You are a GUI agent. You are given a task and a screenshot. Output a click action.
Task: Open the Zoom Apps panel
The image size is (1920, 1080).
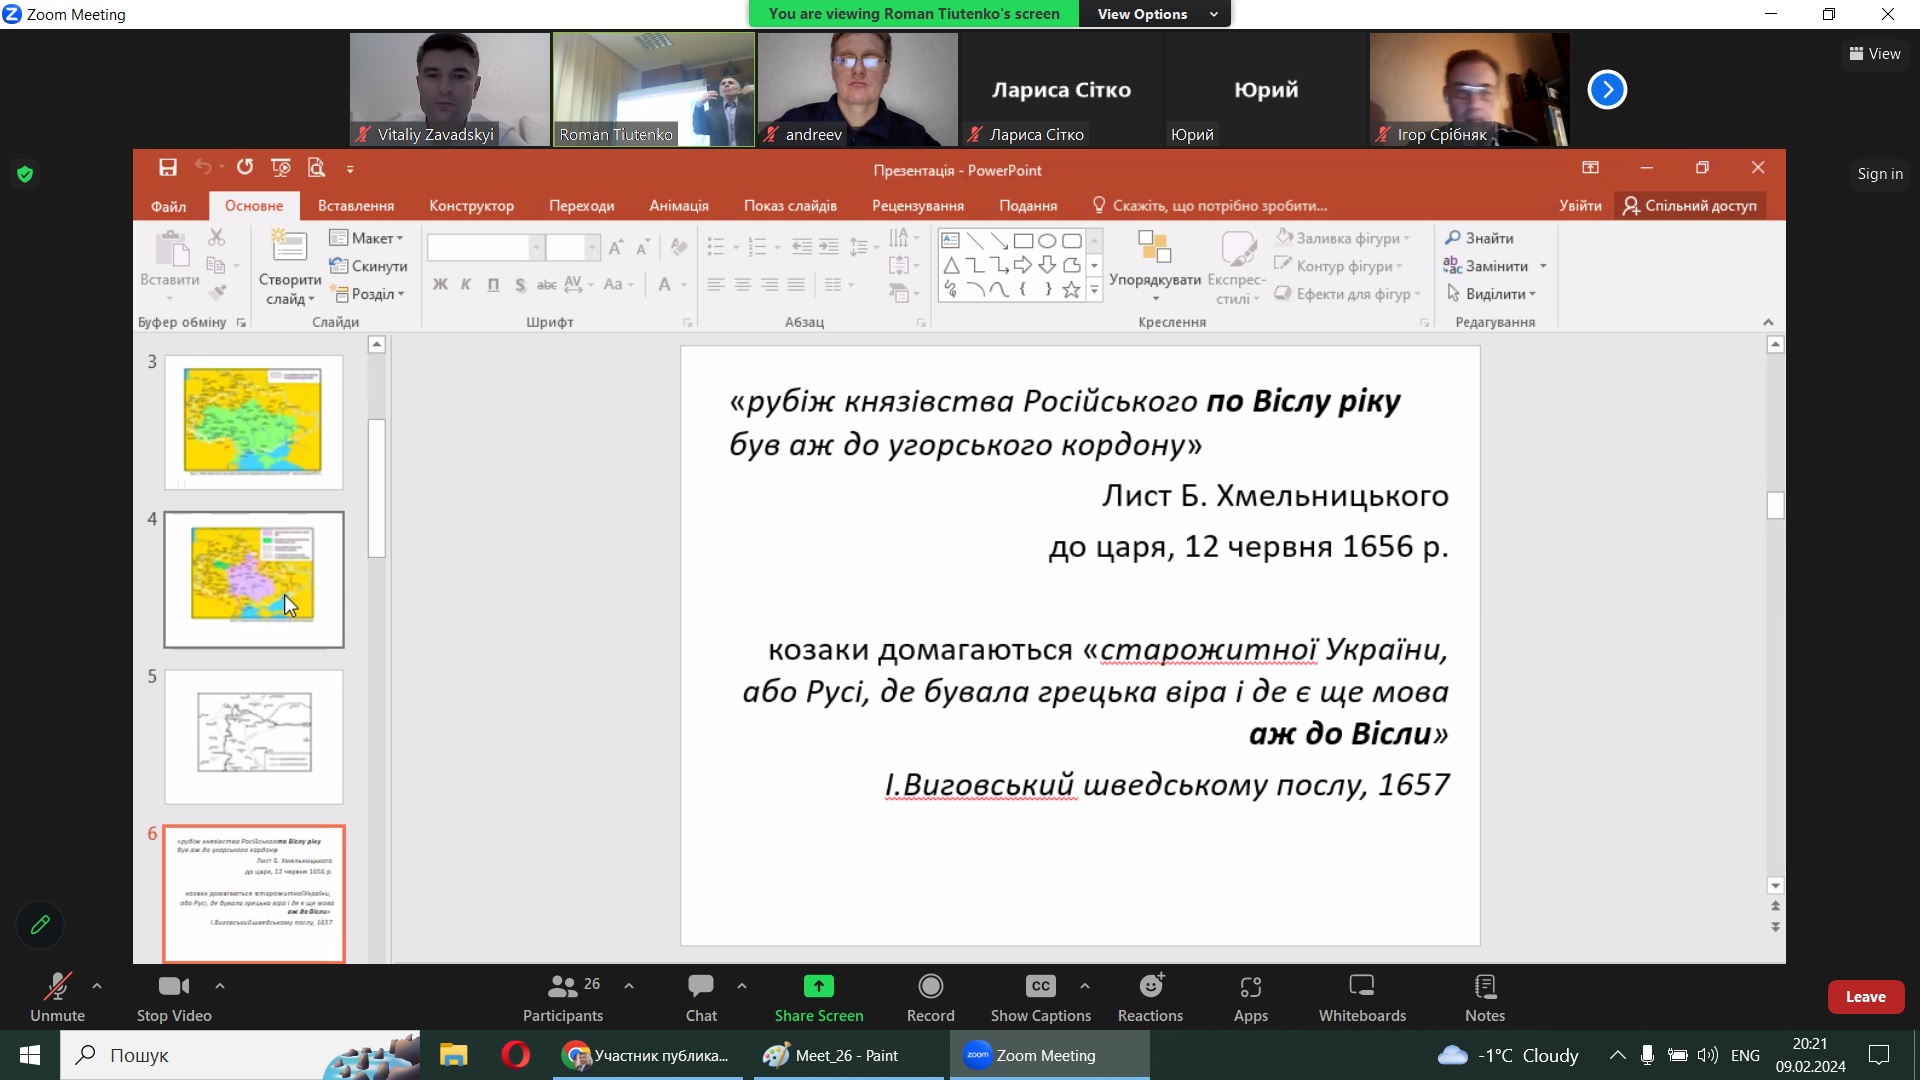[x=1250, y=987]
